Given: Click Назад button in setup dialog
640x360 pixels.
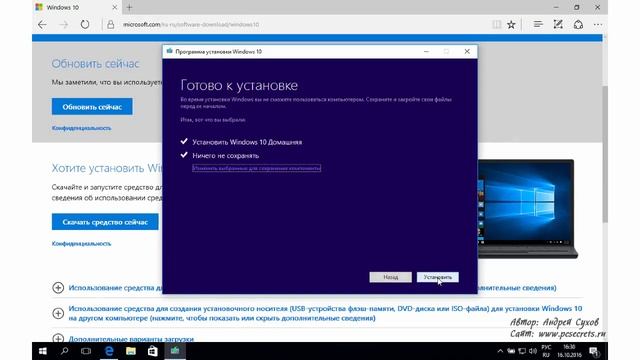Looking at the screenshot, I should 391,277.
